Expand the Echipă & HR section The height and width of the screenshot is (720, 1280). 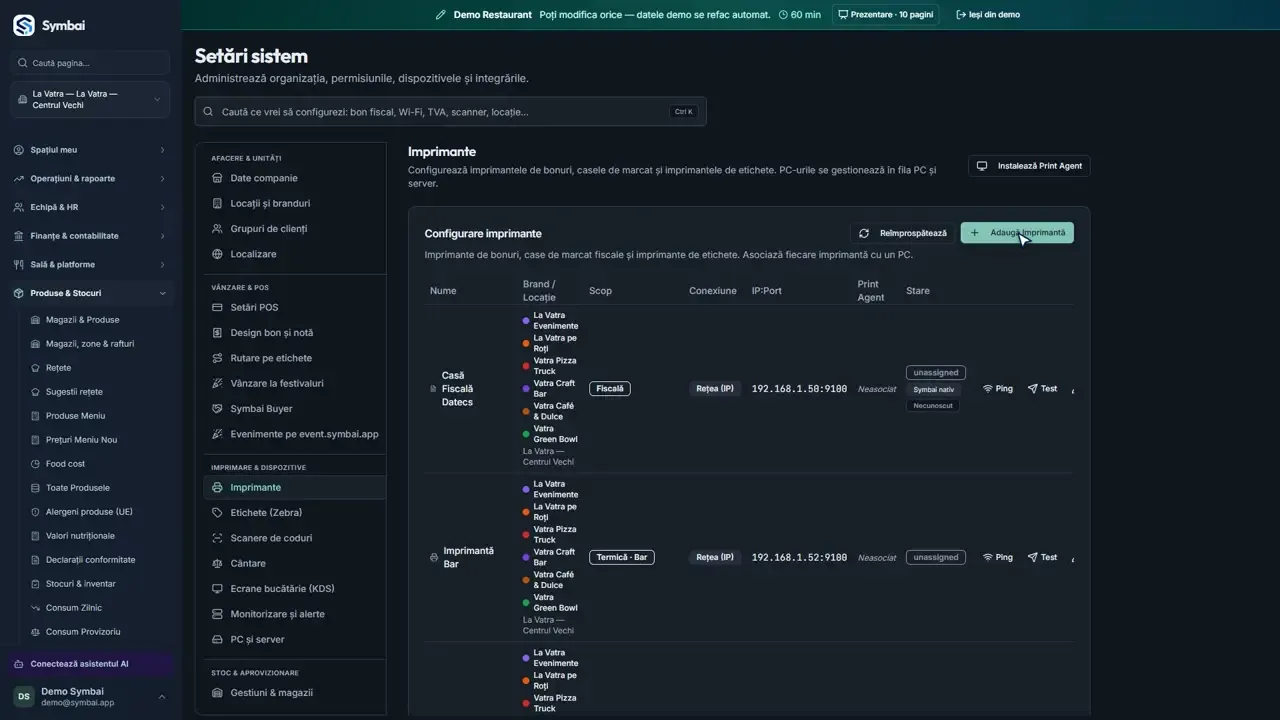[x=90, y=207]
